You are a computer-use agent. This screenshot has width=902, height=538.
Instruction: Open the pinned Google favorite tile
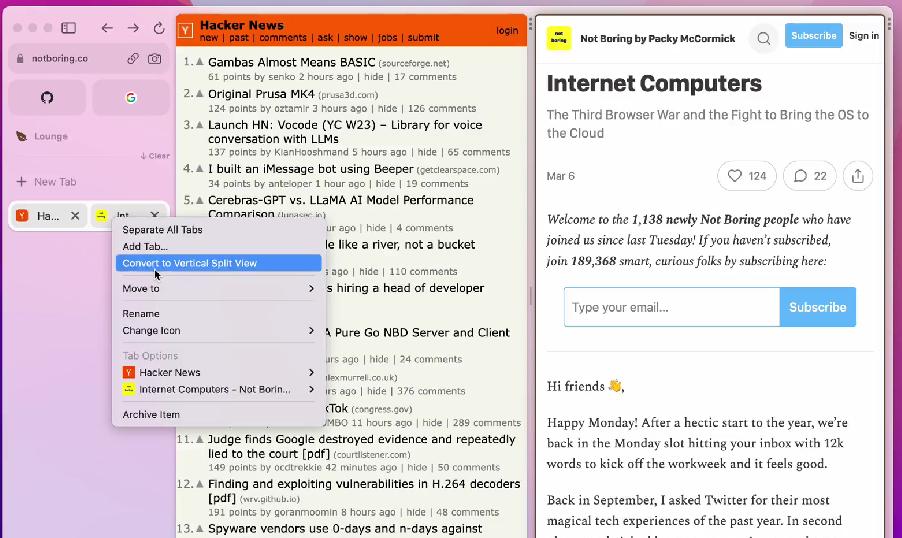(131, 98)
